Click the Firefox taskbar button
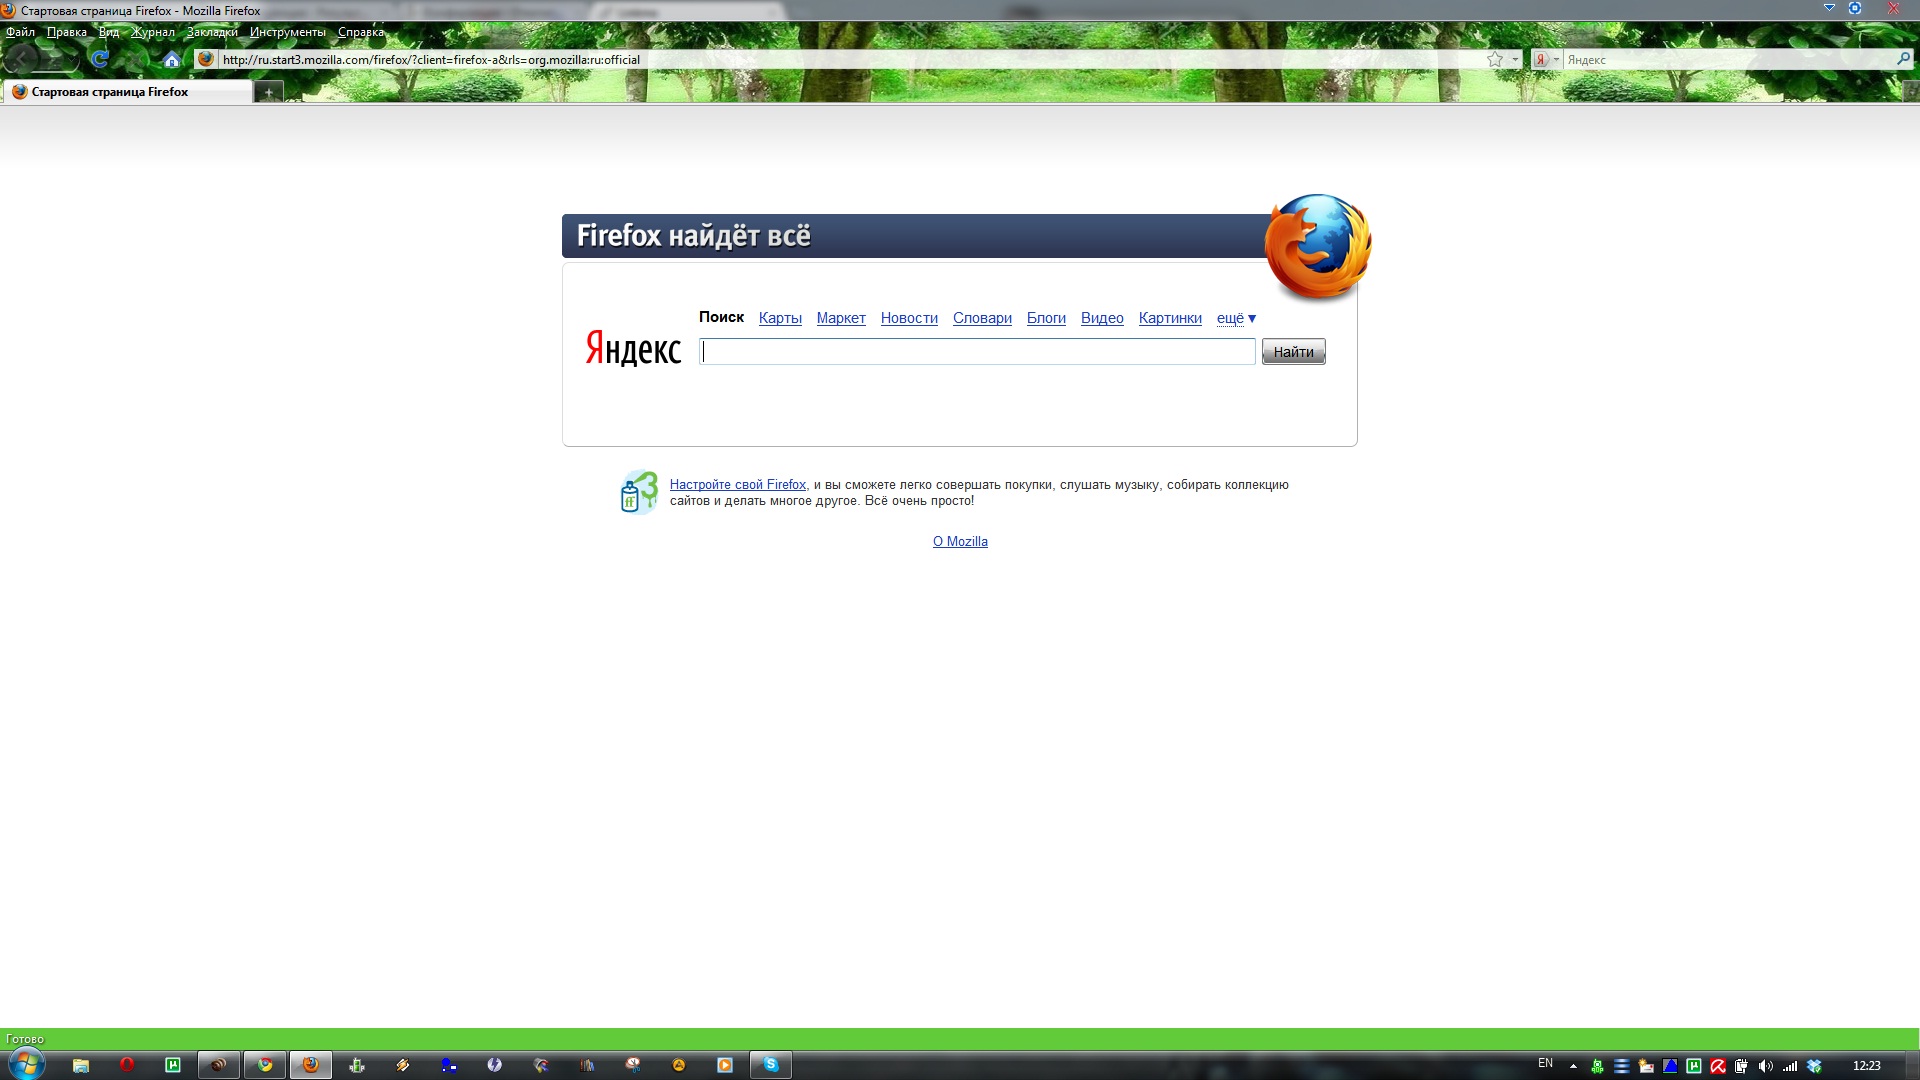 click(311, 1065)
